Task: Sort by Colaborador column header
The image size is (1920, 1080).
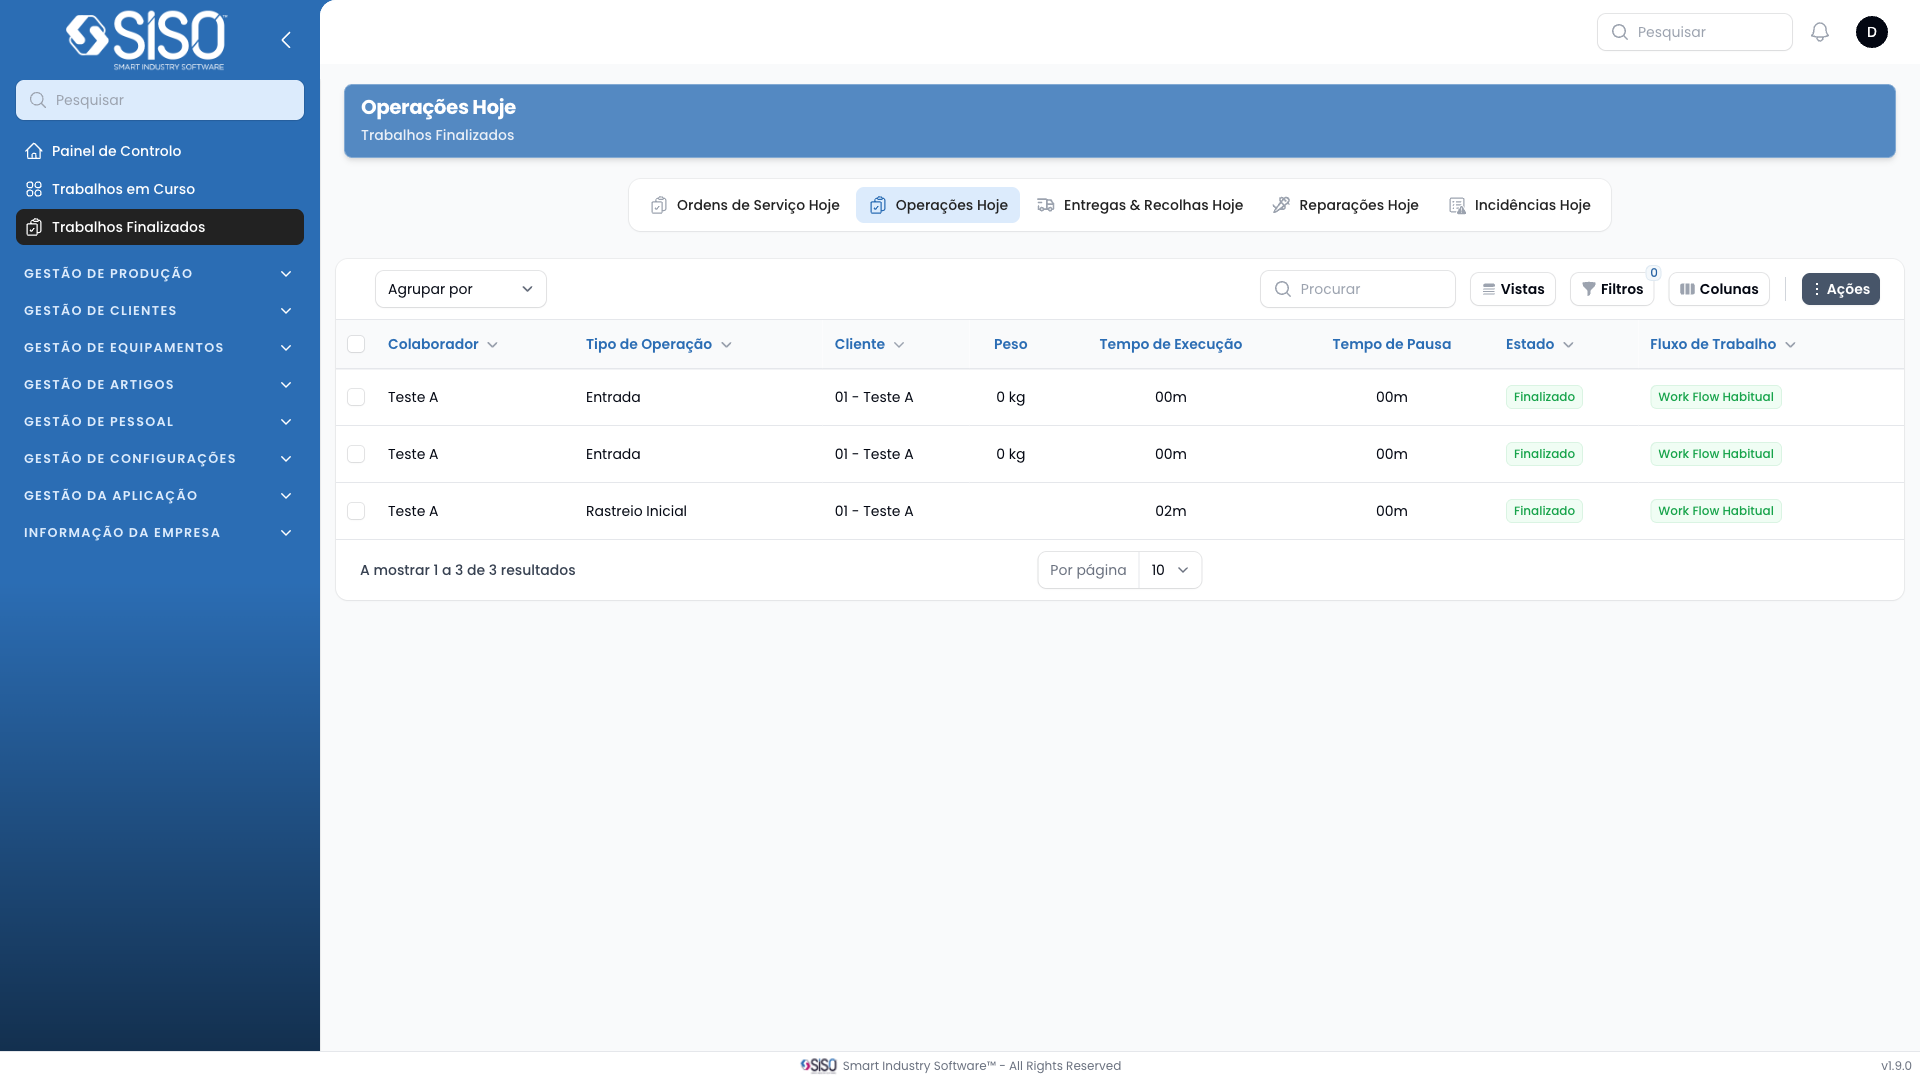Action: click(433, 344)
